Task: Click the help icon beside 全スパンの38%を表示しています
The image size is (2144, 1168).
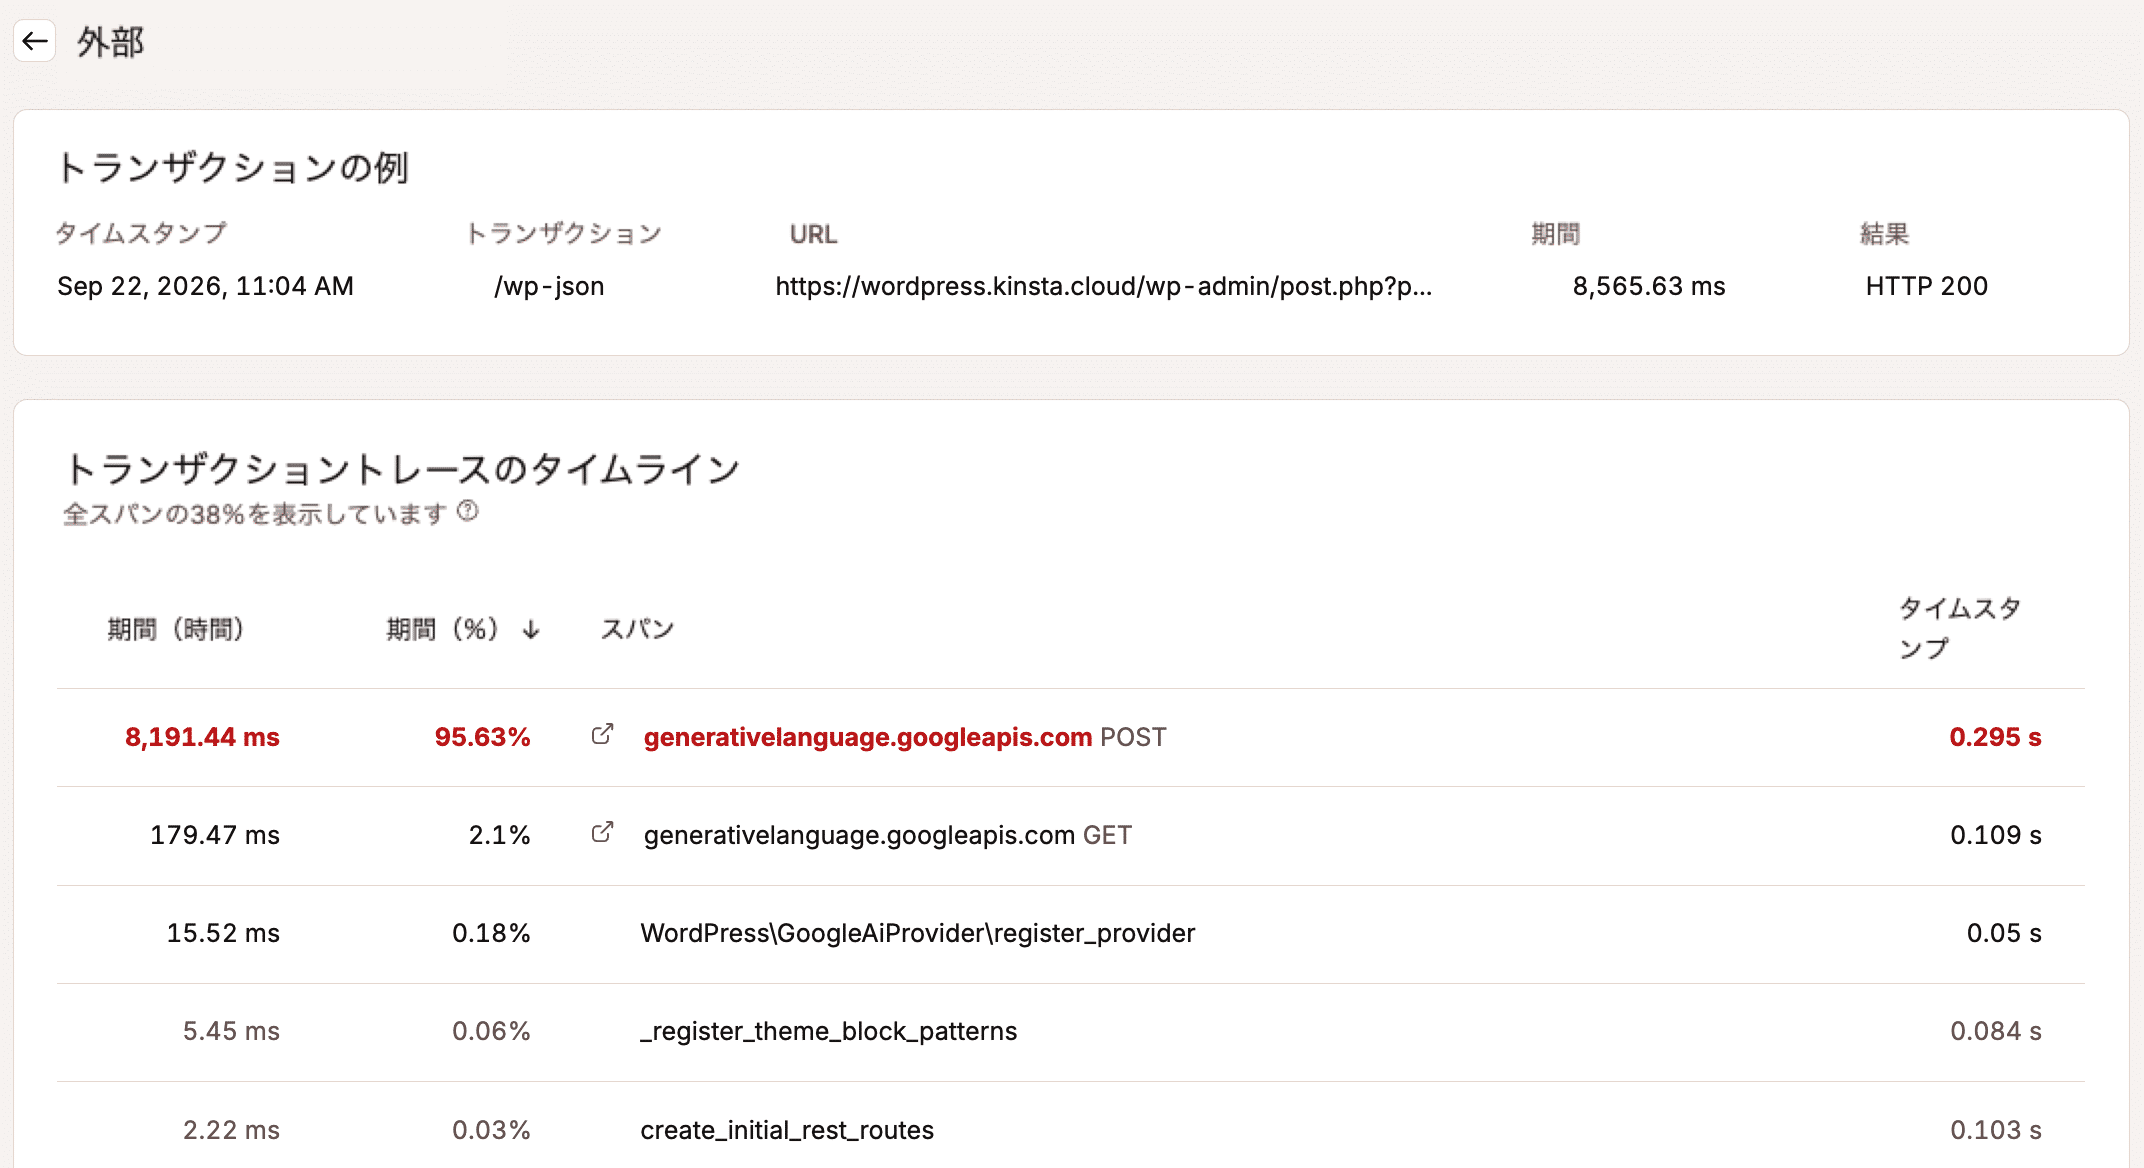Action: pos(468,512)
